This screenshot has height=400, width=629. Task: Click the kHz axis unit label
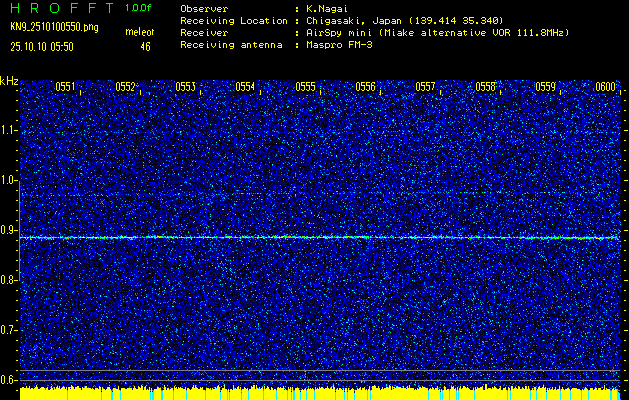click(9, 80)
